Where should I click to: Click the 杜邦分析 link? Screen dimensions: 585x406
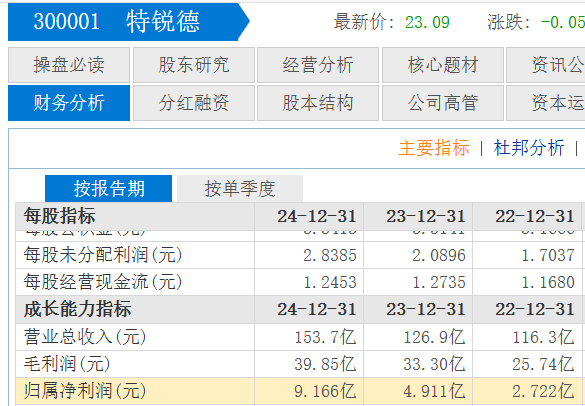tap(529, 148)
